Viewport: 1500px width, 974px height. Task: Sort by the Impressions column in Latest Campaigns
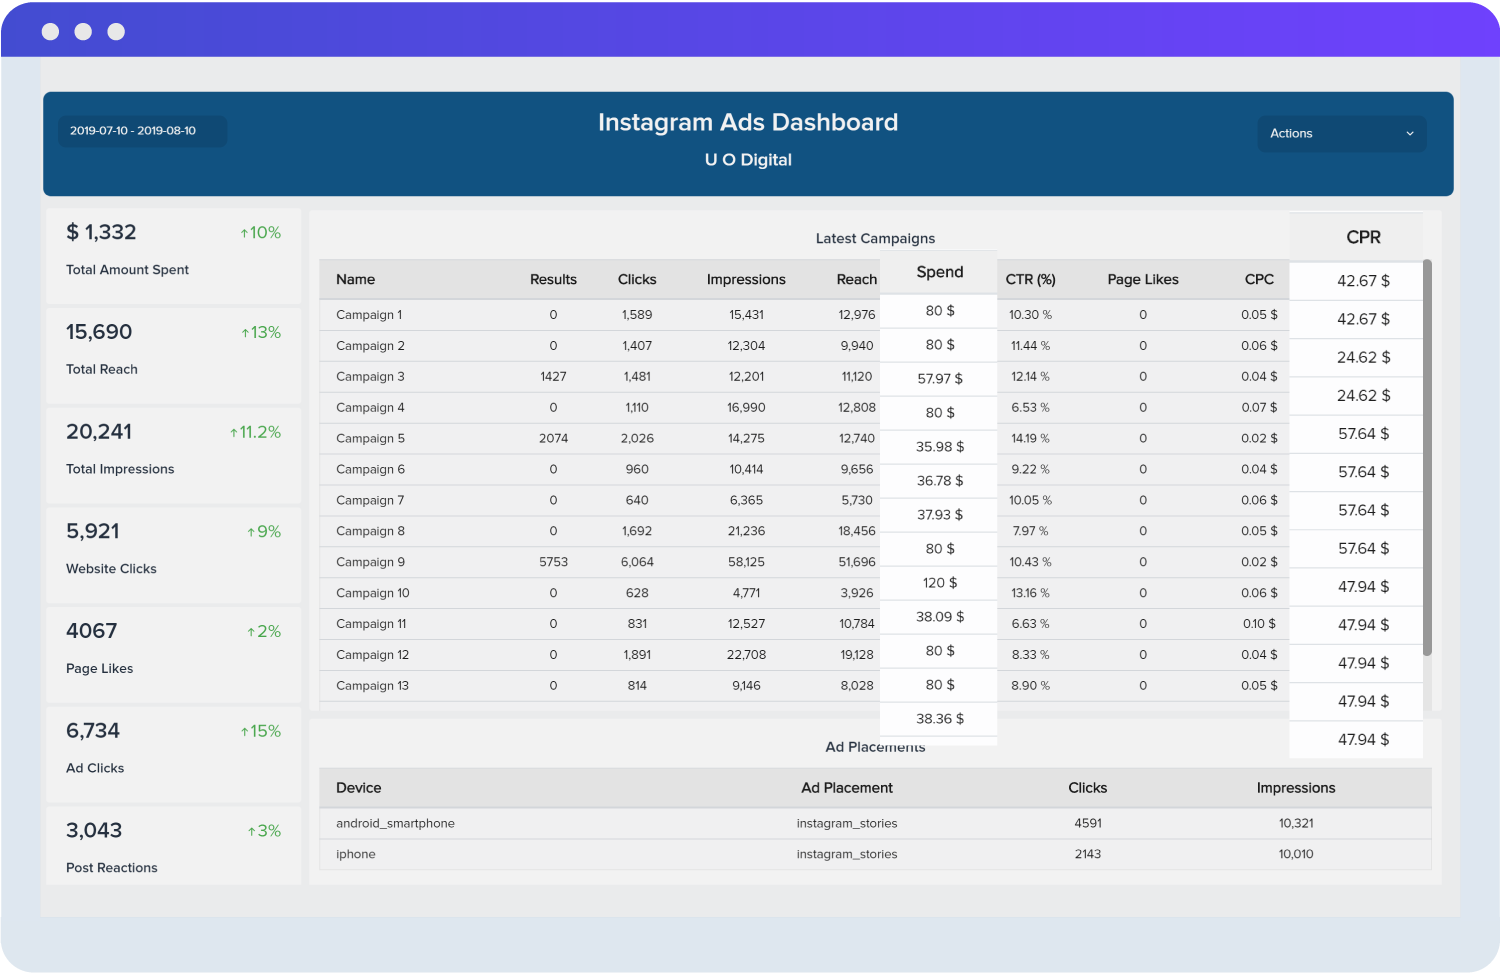tap(746, 280)
